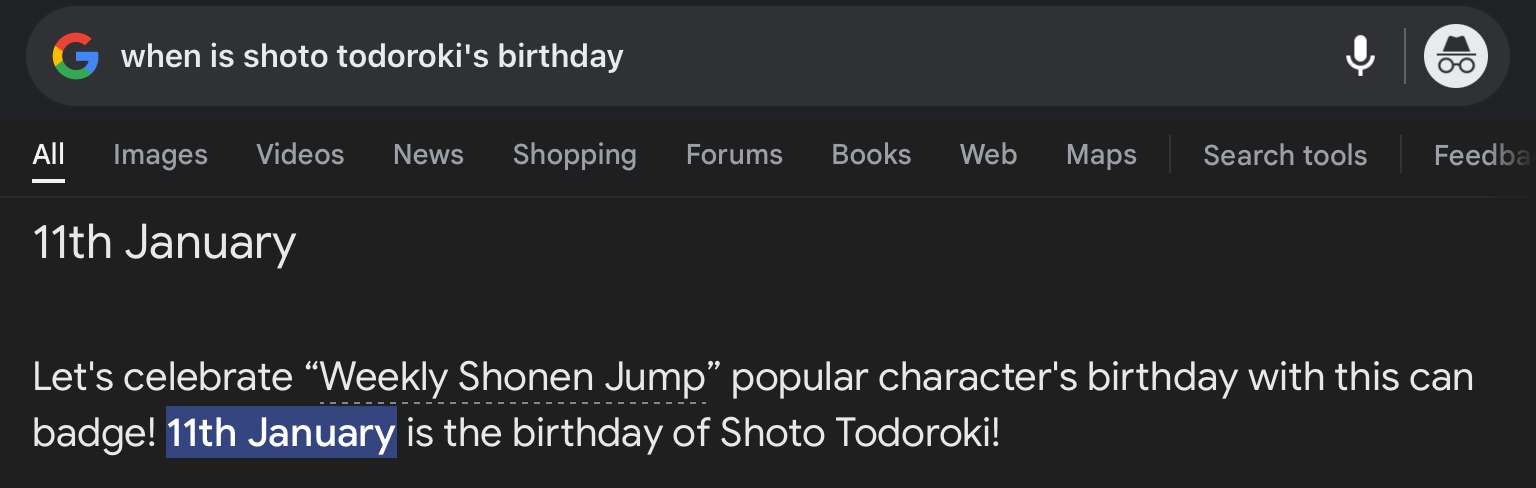Image resolution: width=1536 pixels, height=488 pixels.
Task: Go to the News tab
Action: pyautogui.click(x=428, y=155)
